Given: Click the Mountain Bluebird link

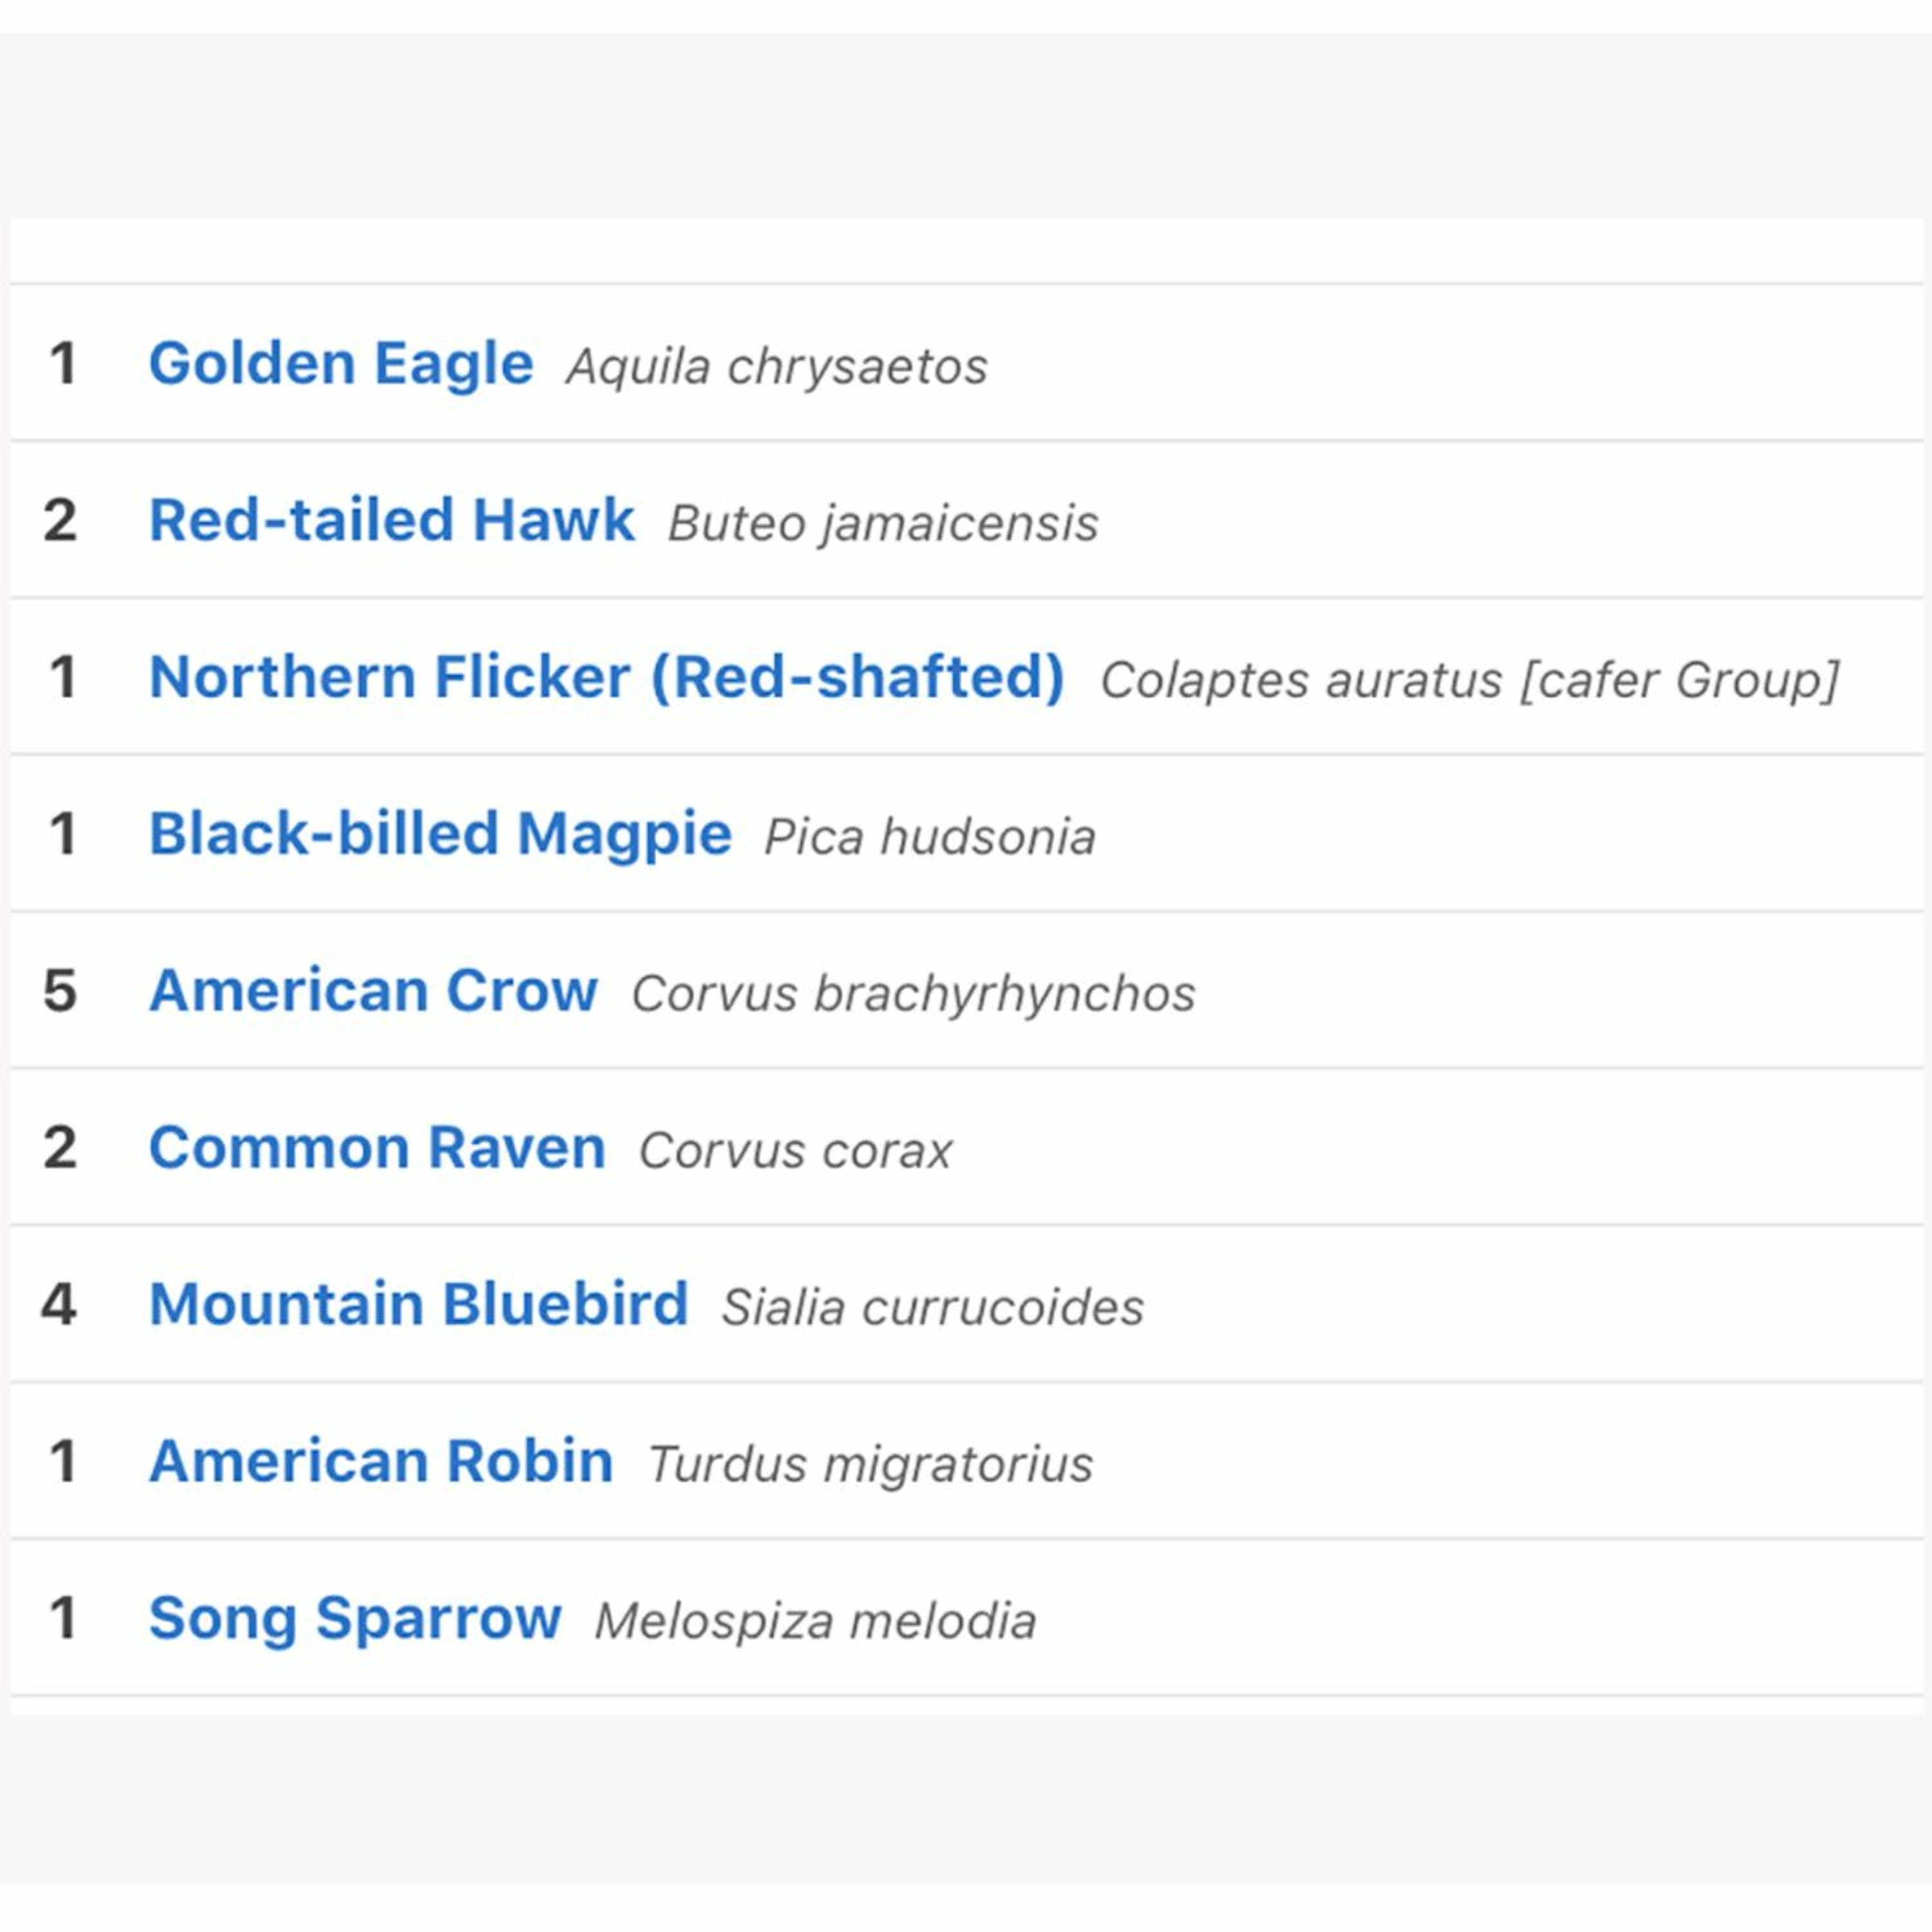Looking at the screenshot, I should pos(418,1305).
